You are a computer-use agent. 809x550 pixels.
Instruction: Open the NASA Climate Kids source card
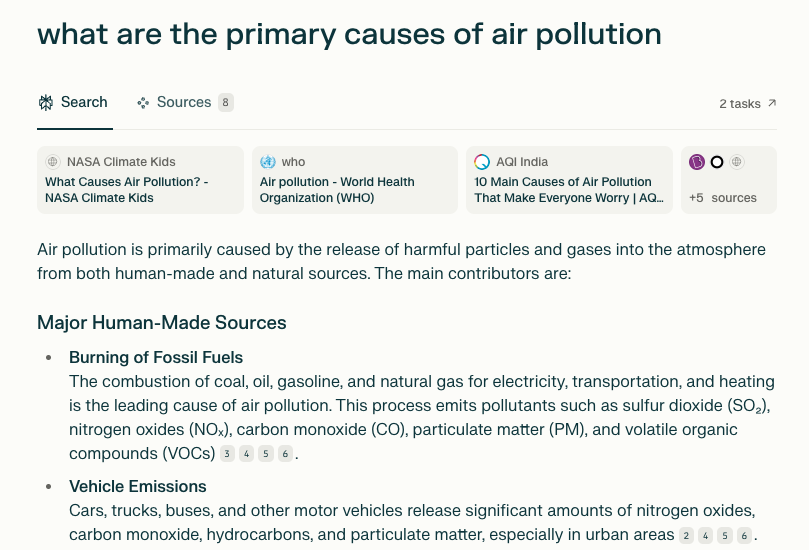click(x=140, y=180)
